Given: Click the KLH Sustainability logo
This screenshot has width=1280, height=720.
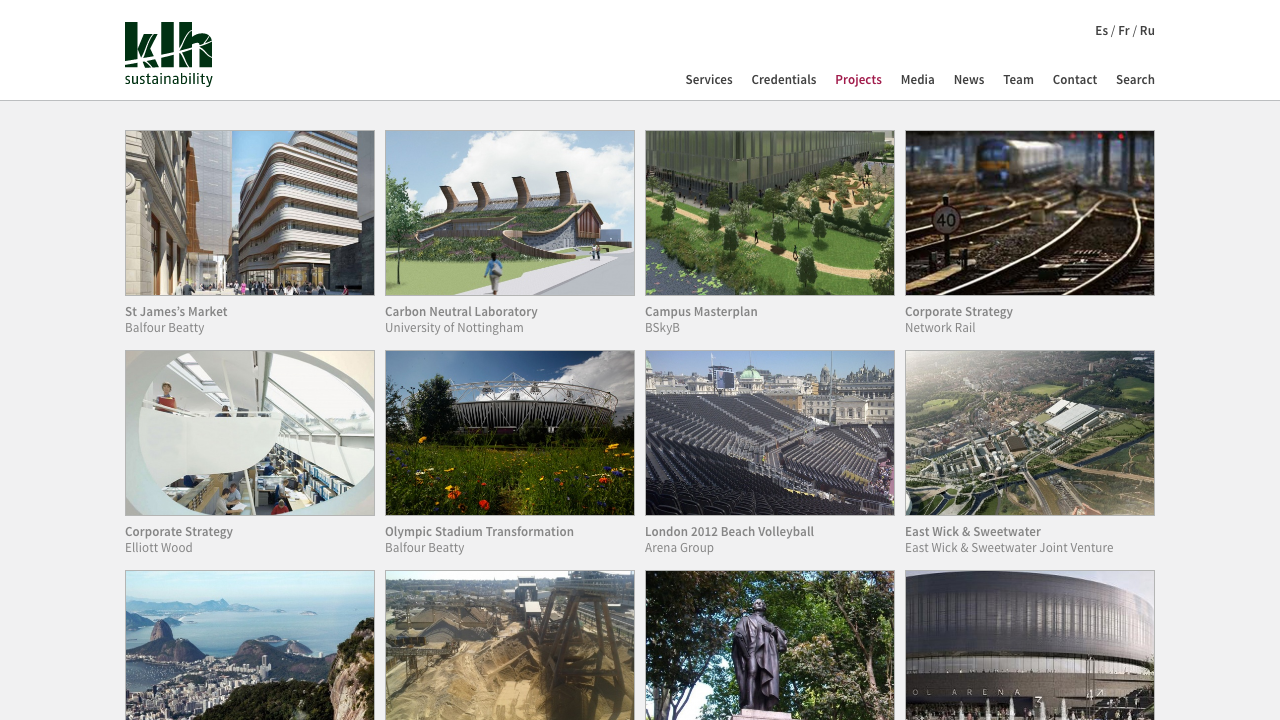Looking at the screenshot, I should coord(168,54).
